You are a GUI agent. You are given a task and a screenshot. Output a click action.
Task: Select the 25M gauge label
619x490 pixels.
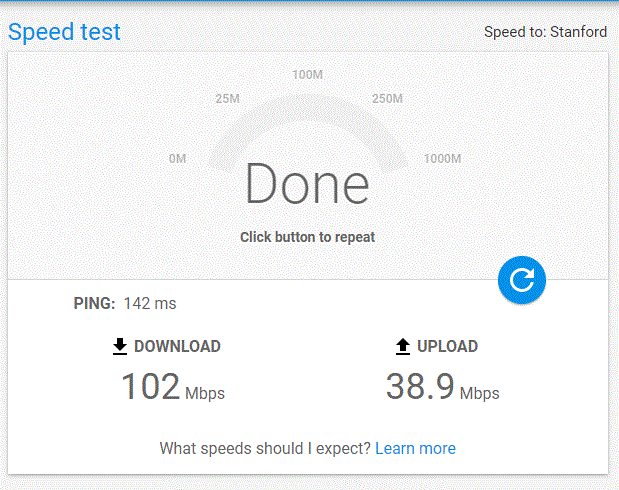pyautogui.click(x=228, y=99)
